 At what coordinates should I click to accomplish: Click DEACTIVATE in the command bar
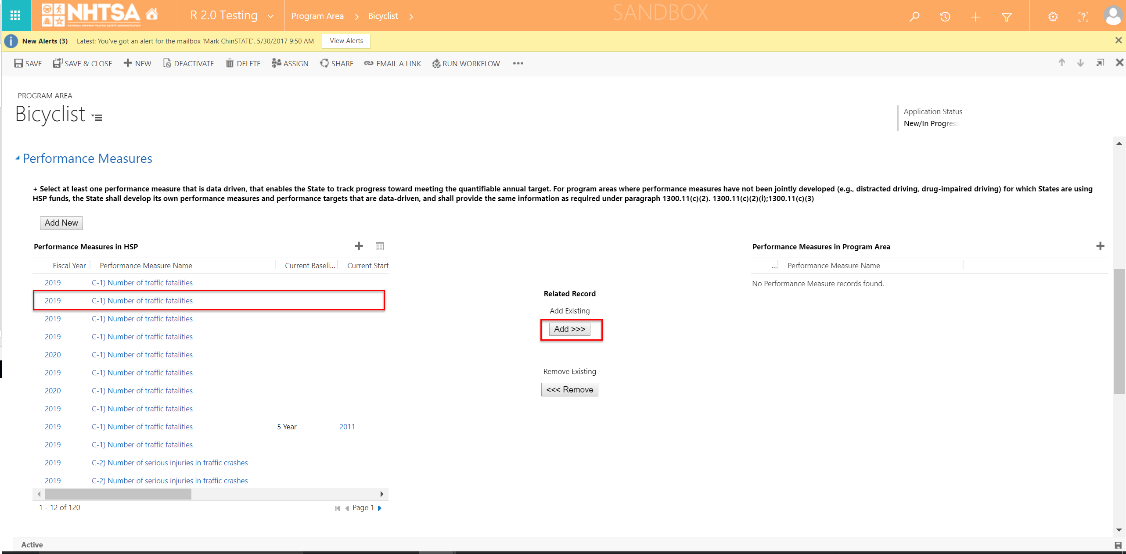click(188, 63)
